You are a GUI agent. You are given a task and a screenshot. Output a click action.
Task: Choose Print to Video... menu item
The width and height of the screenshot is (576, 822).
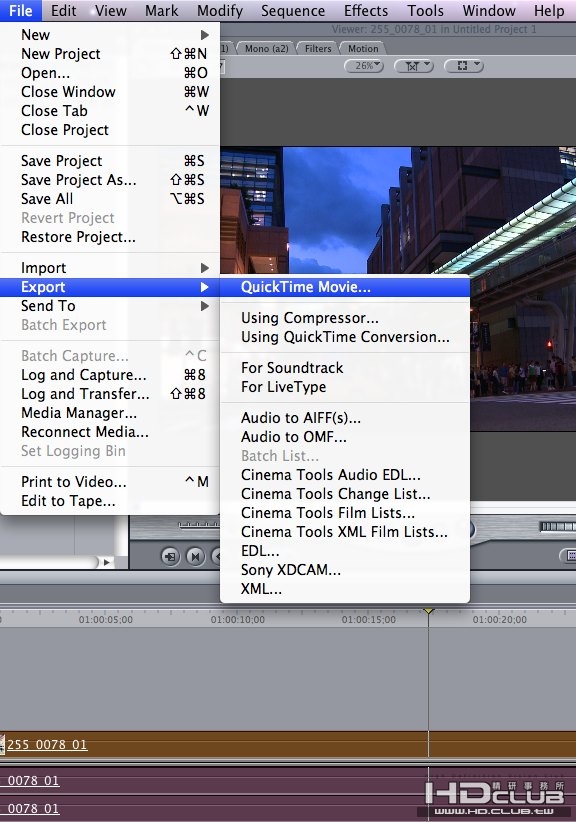tap(110, 482)
